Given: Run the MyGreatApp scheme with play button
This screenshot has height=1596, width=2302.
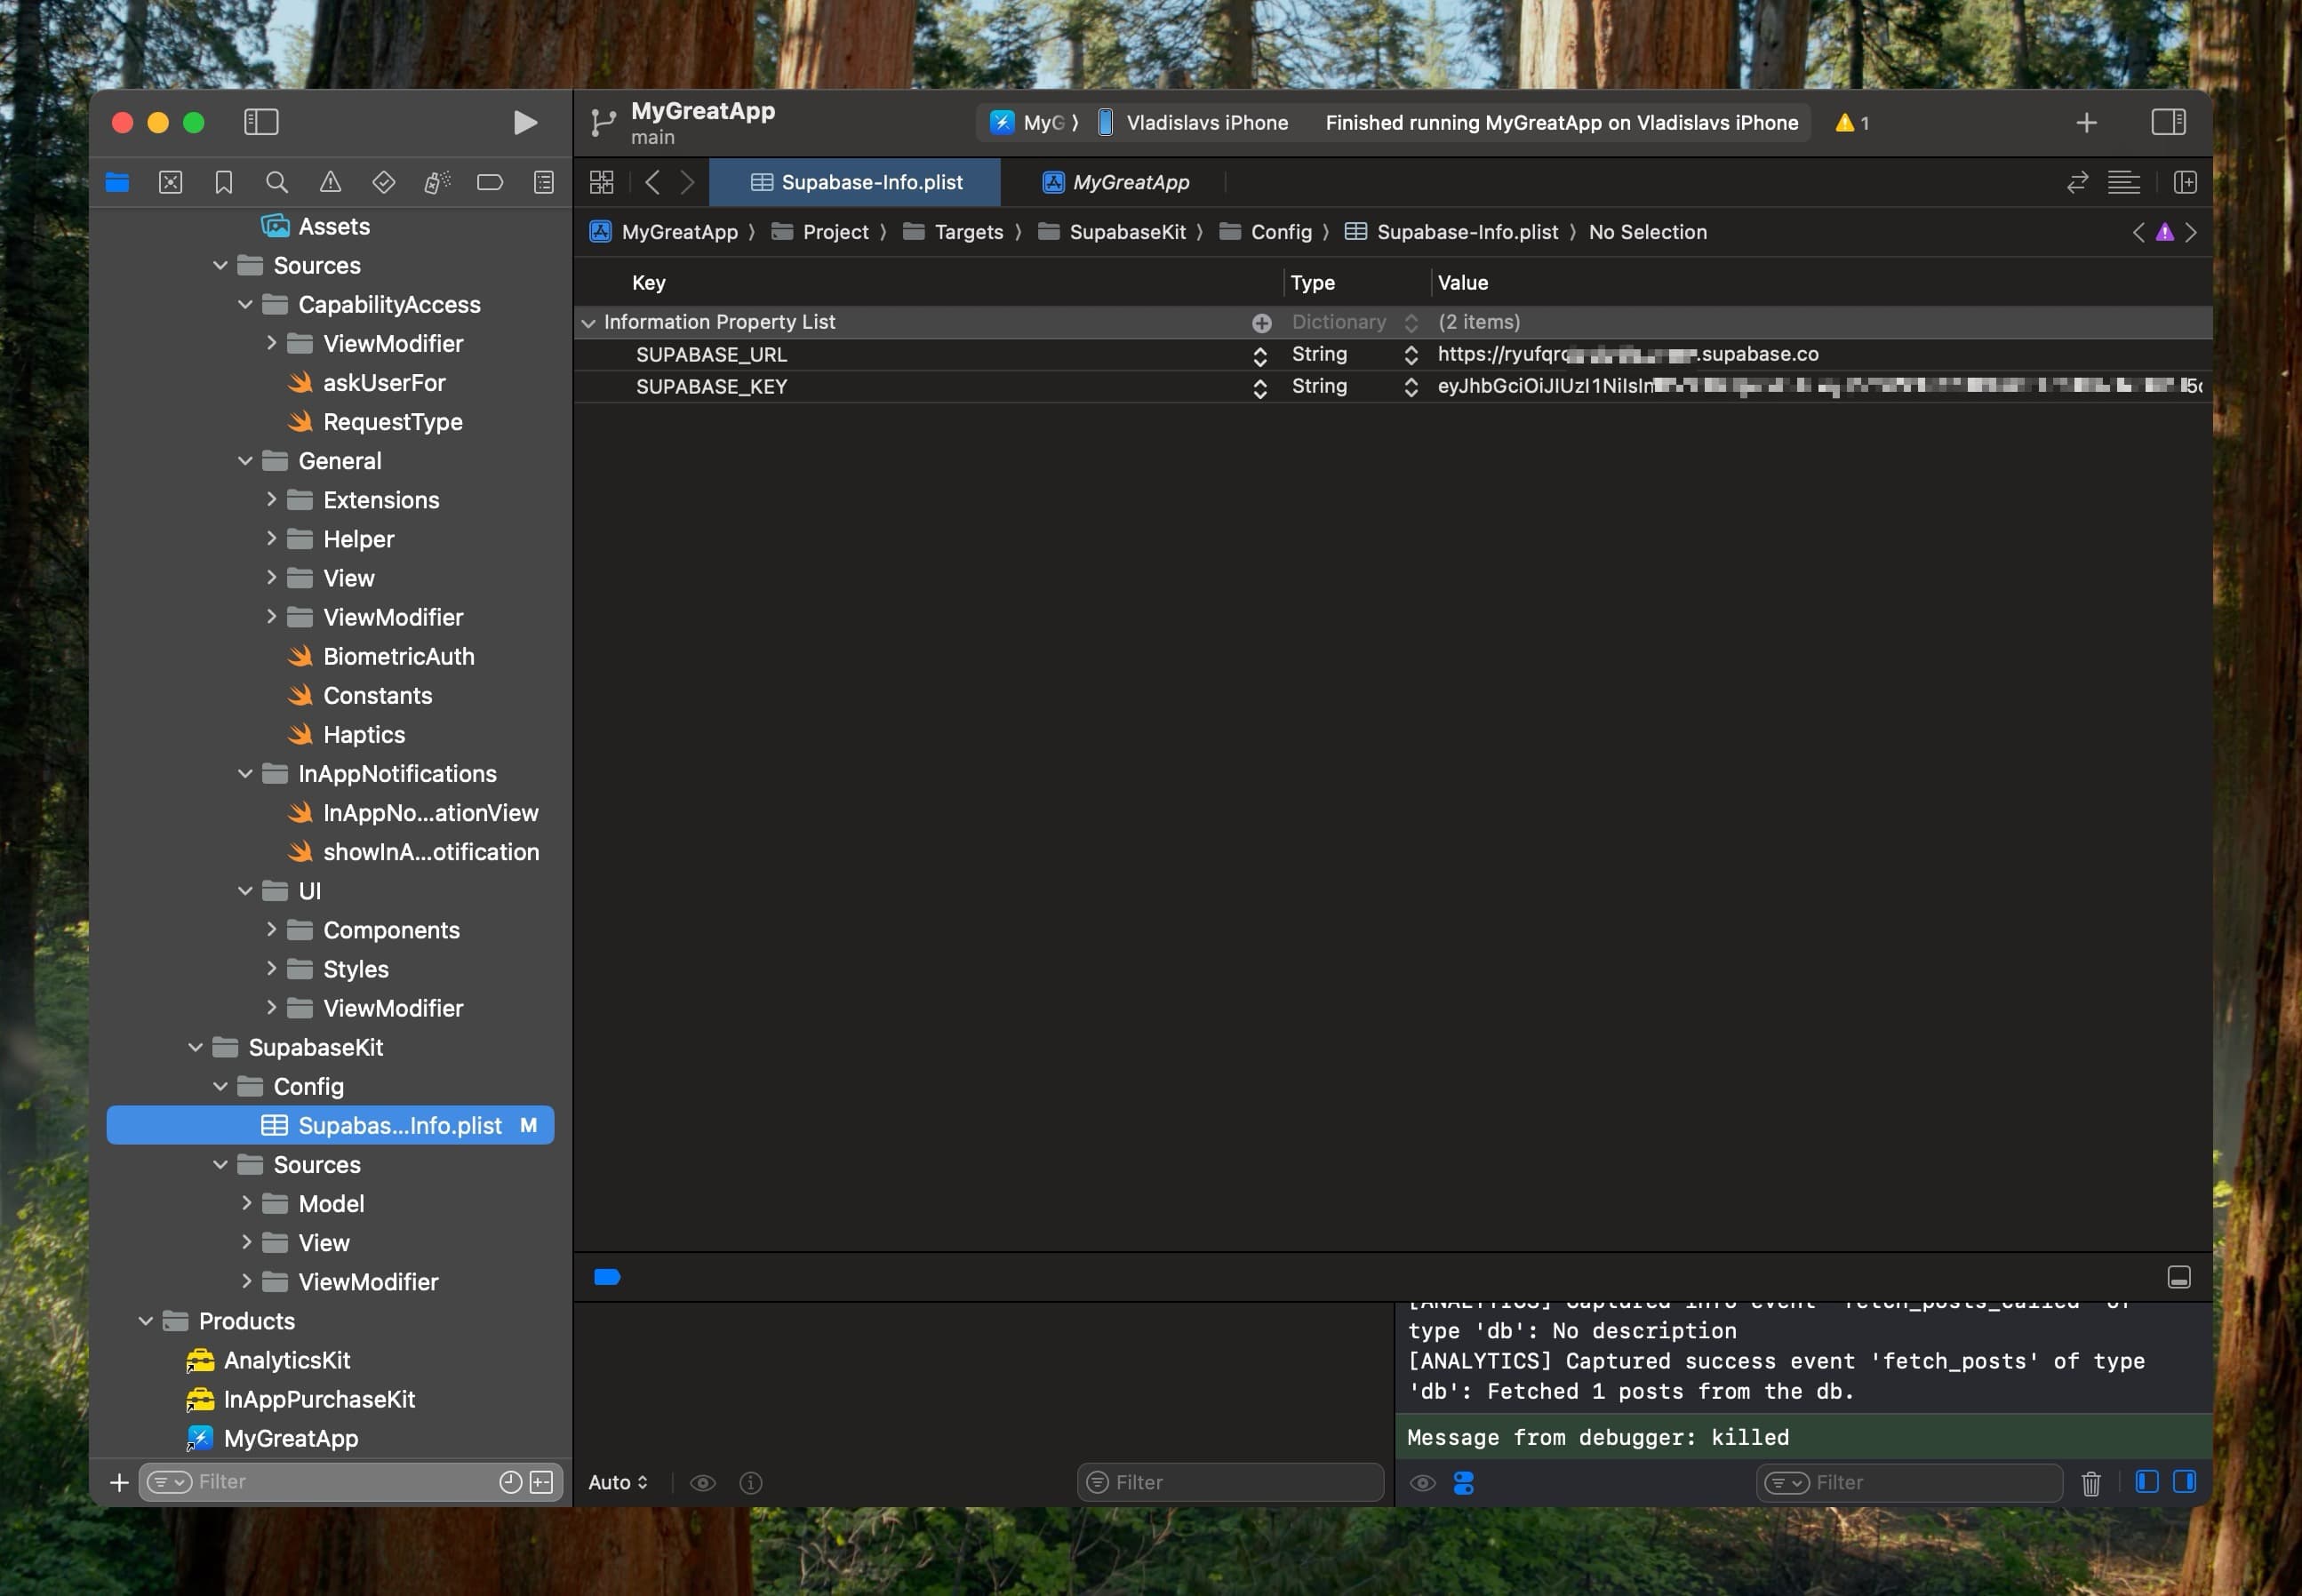Looking at the screenshot, I should tap(525, 122).
